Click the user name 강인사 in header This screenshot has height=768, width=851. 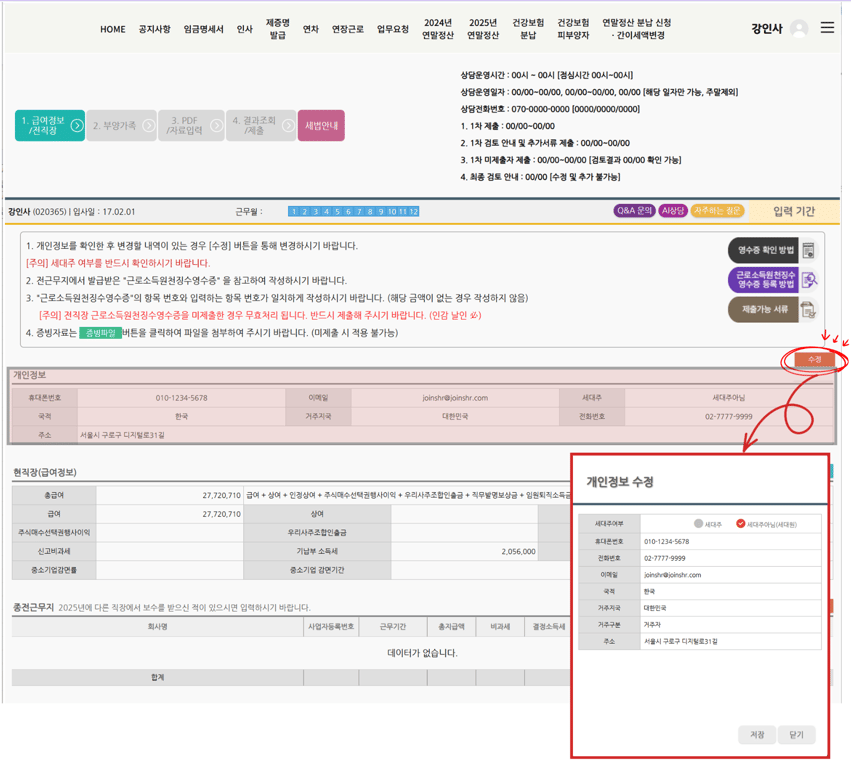coord(766,29)
